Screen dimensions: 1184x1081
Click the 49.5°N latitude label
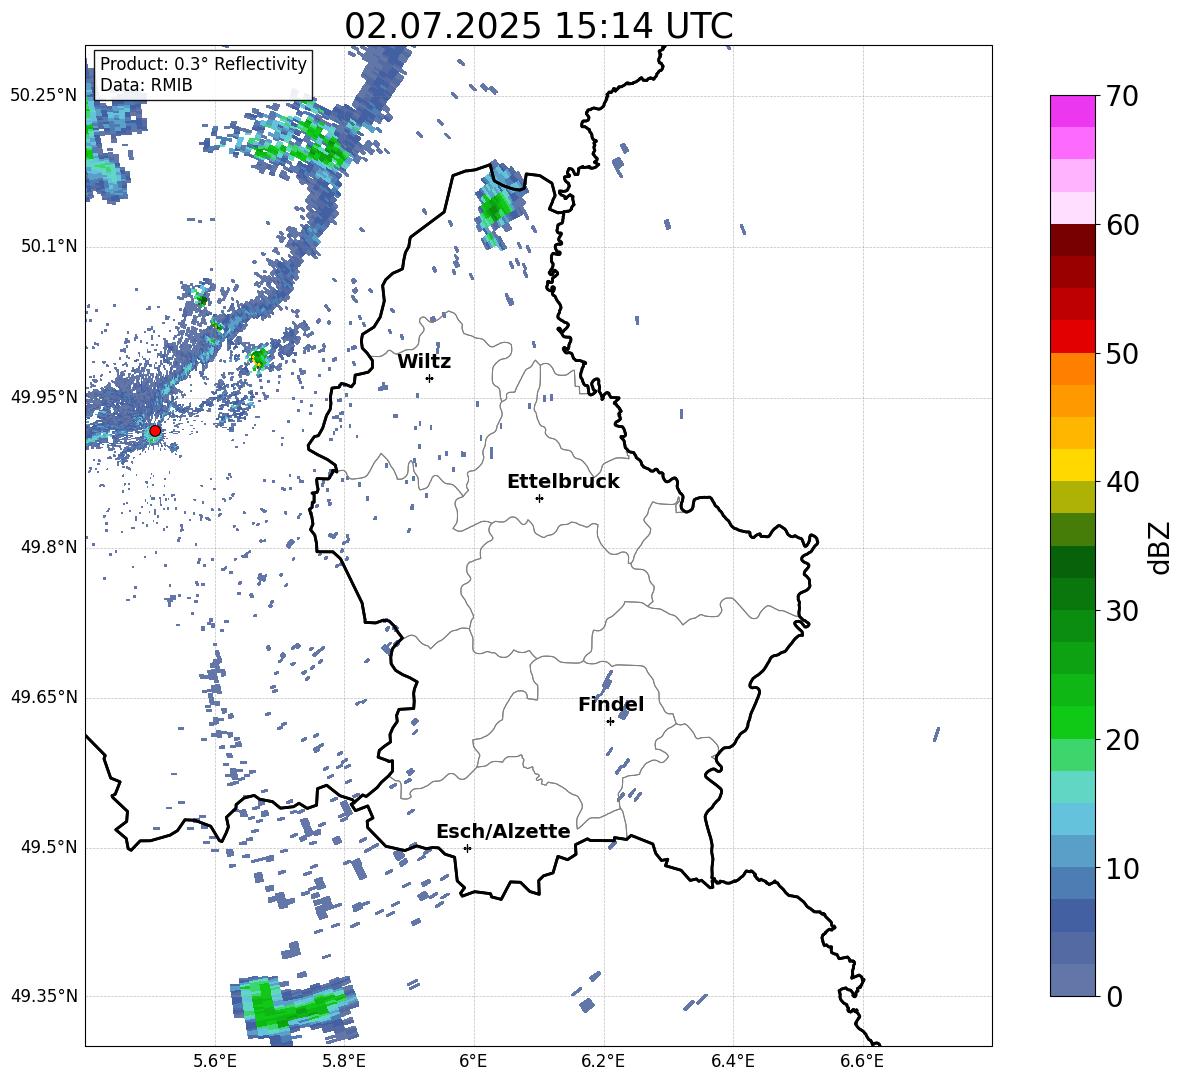(49, 846)
